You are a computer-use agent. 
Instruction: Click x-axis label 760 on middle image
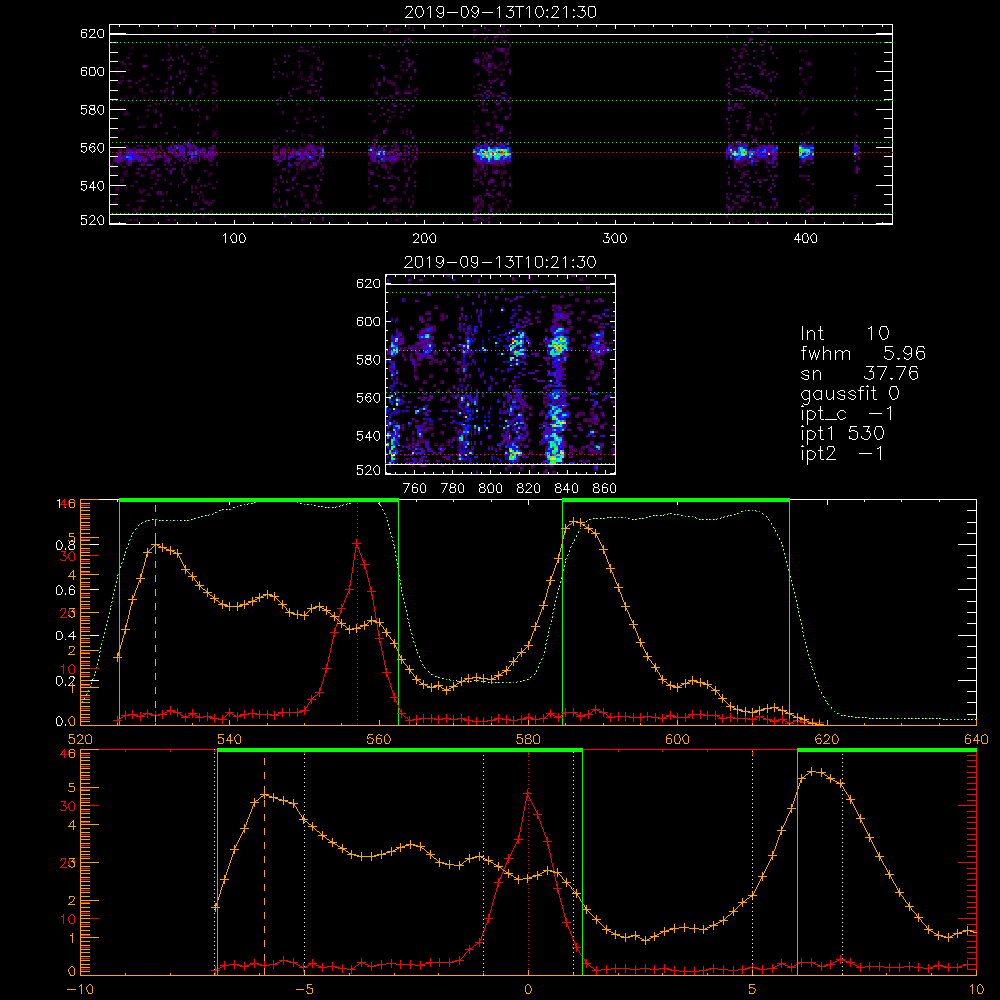click(415, 488)
